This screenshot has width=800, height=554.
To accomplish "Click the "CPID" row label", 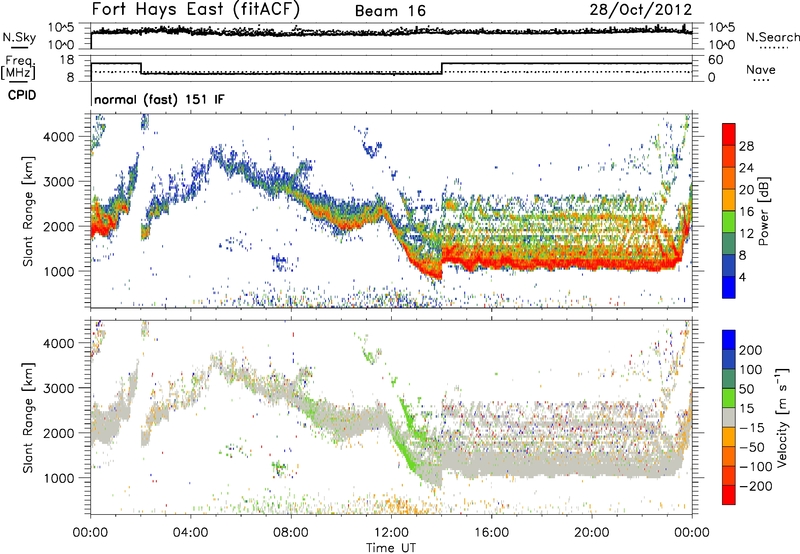I will [x=22, y=95].
